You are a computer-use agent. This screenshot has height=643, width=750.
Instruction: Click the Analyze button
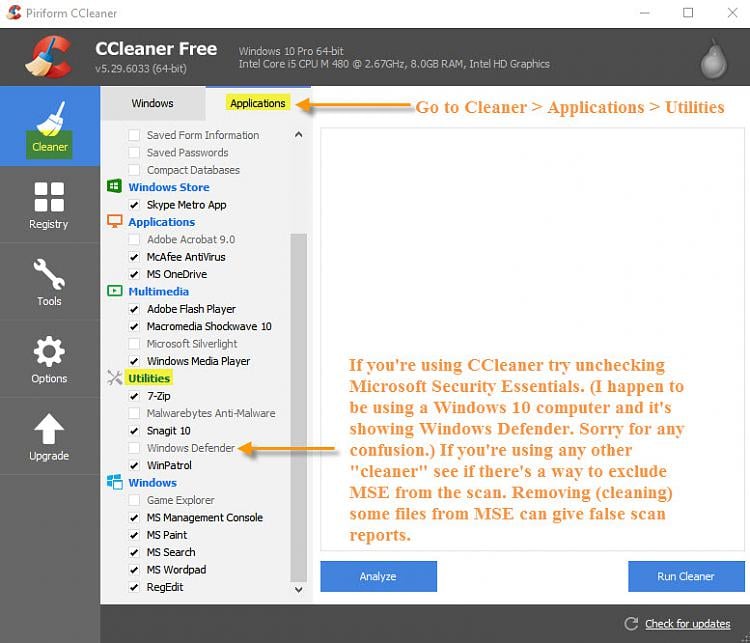click(x=378, y=576)
